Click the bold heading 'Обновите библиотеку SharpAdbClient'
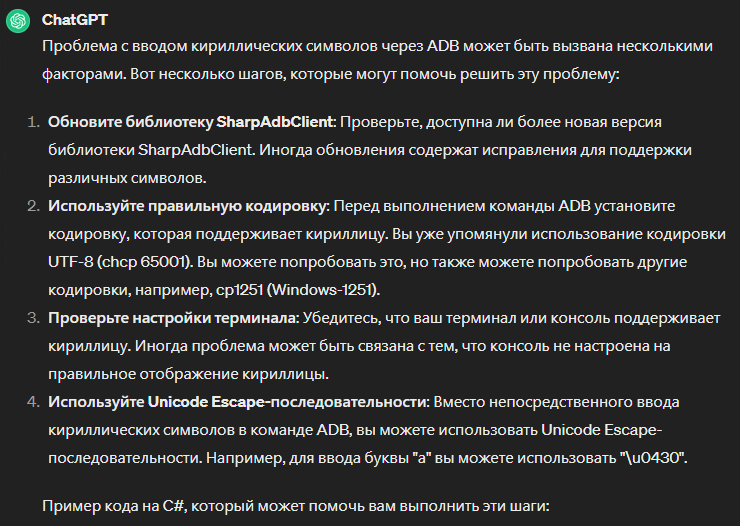740x526 pixels. coord(192,122)
